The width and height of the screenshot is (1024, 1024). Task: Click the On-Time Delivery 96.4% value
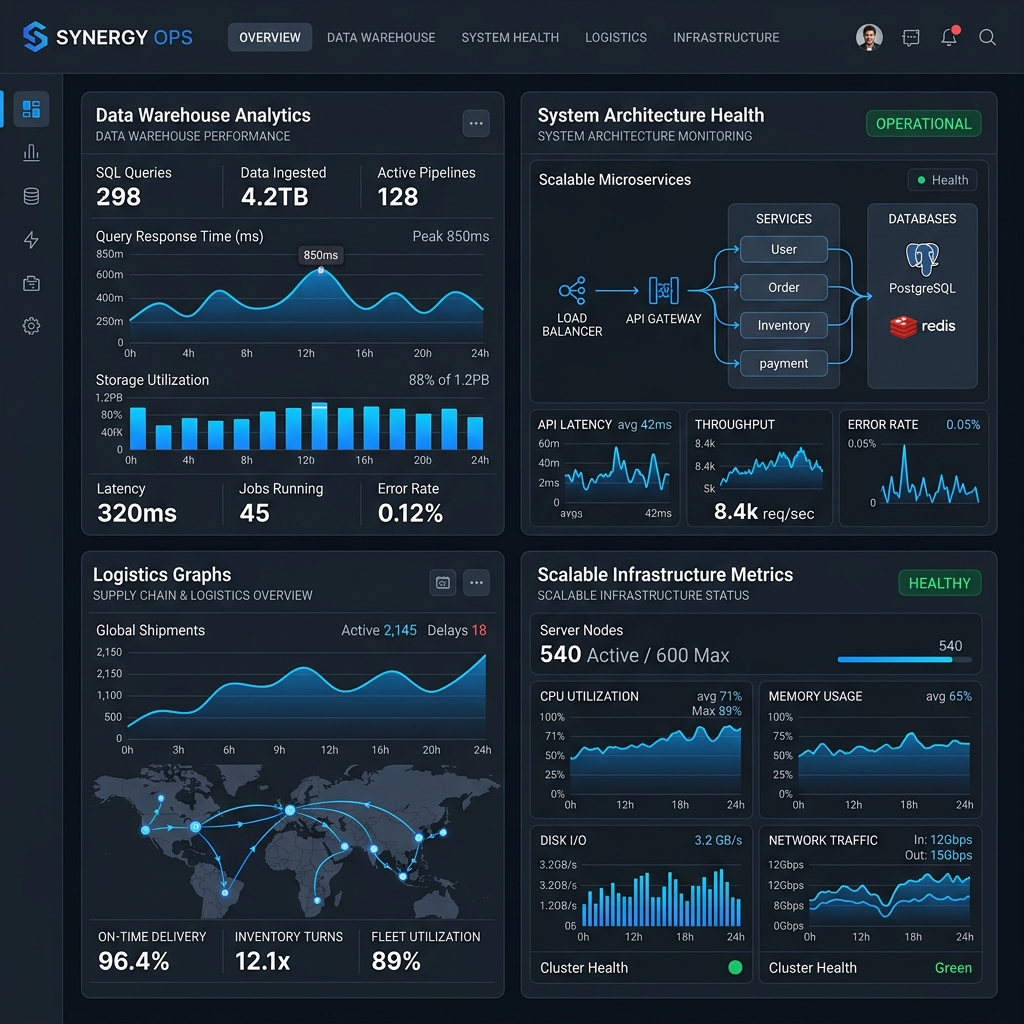click(x=133, y=961)
